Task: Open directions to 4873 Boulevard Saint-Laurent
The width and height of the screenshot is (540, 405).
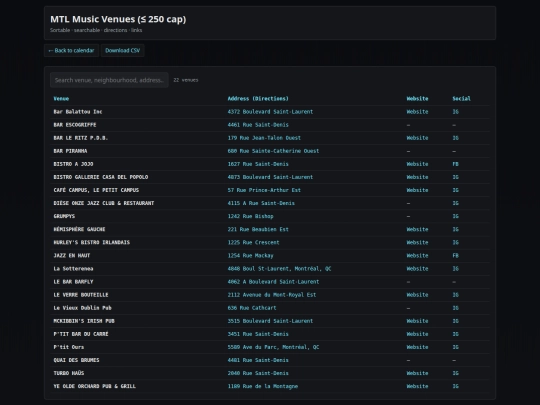Action: [270, 177]
